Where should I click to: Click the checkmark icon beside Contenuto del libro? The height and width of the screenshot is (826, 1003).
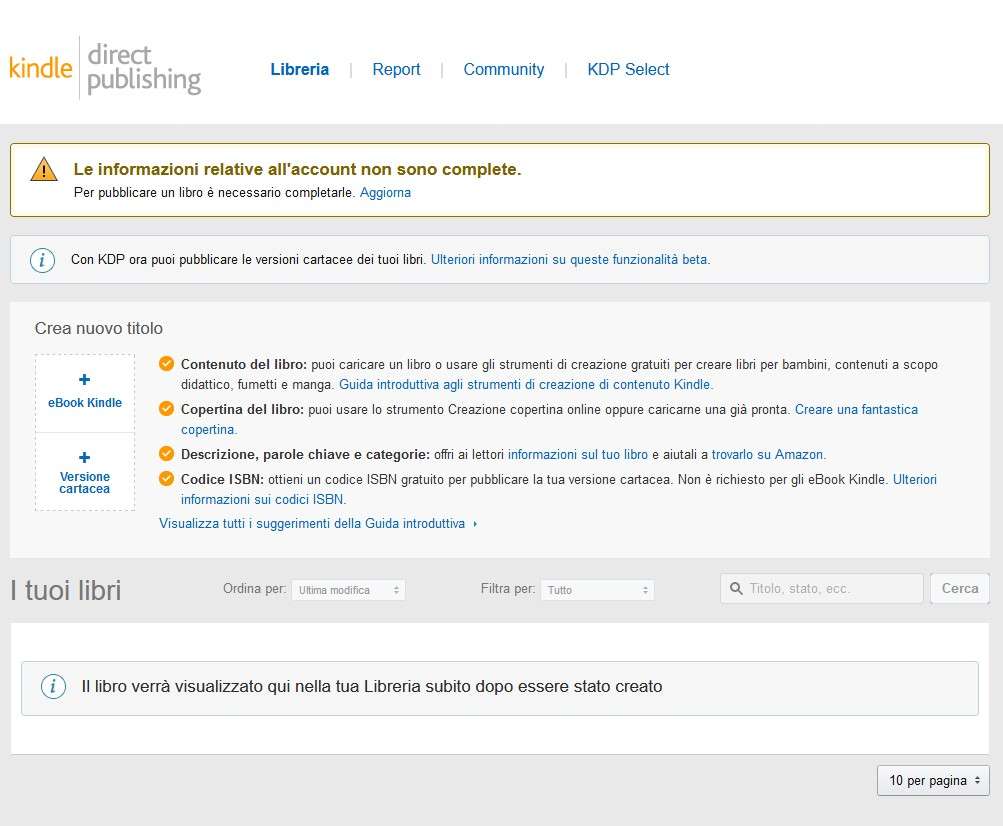166,364
